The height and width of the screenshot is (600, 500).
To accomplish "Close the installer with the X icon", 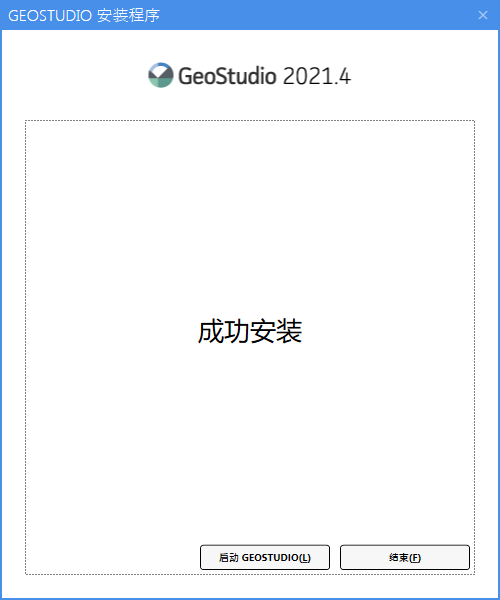I will click(483, 15).
